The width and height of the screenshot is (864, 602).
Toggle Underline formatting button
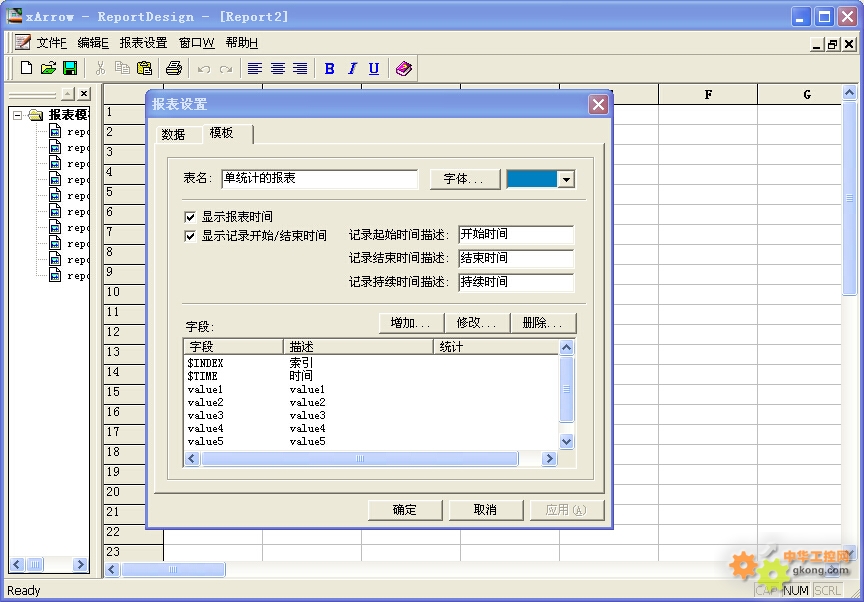point(374,68)
